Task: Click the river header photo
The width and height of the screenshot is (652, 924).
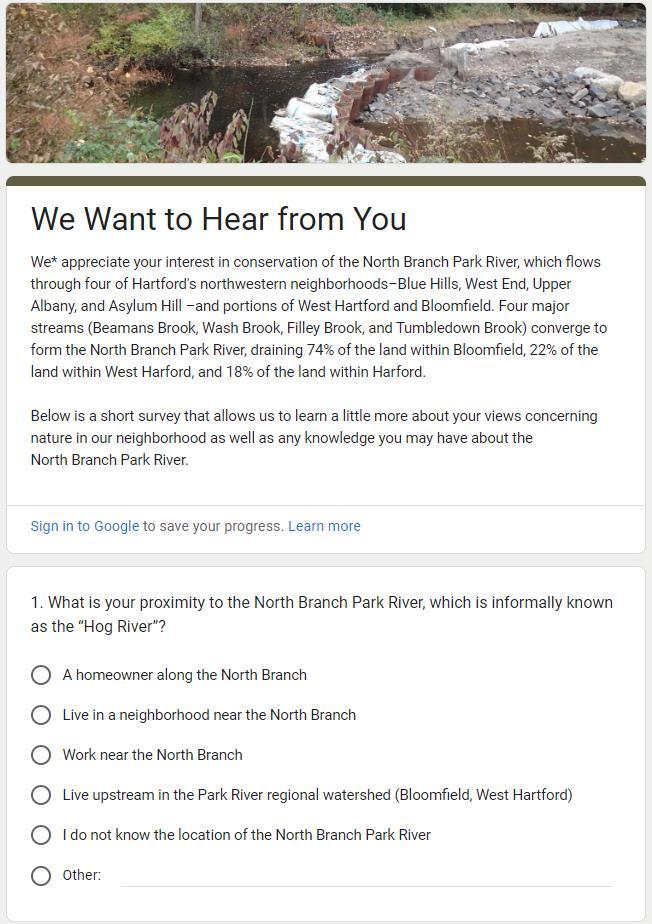Action: (326, 82)
